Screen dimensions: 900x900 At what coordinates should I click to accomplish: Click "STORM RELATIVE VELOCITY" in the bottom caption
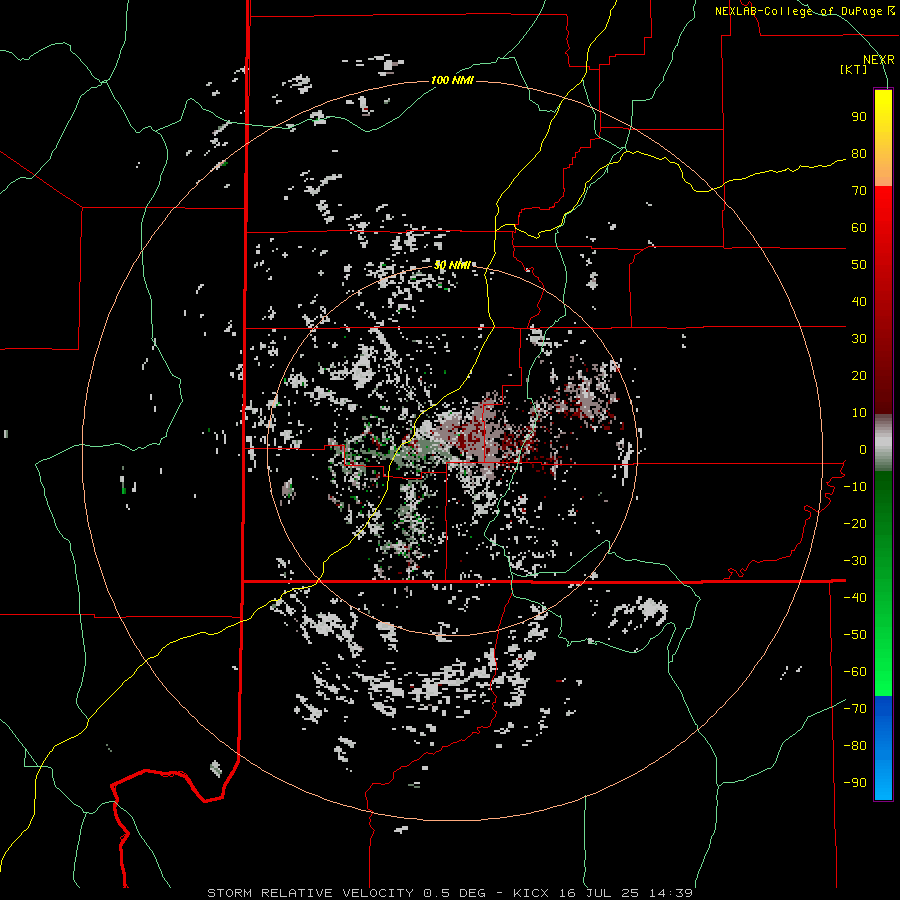[310, 893]
